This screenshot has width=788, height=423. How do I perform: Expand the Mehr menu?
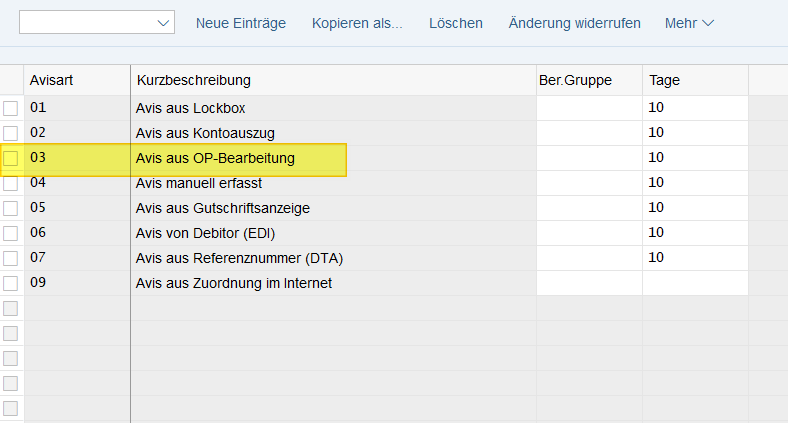(689, 23)
